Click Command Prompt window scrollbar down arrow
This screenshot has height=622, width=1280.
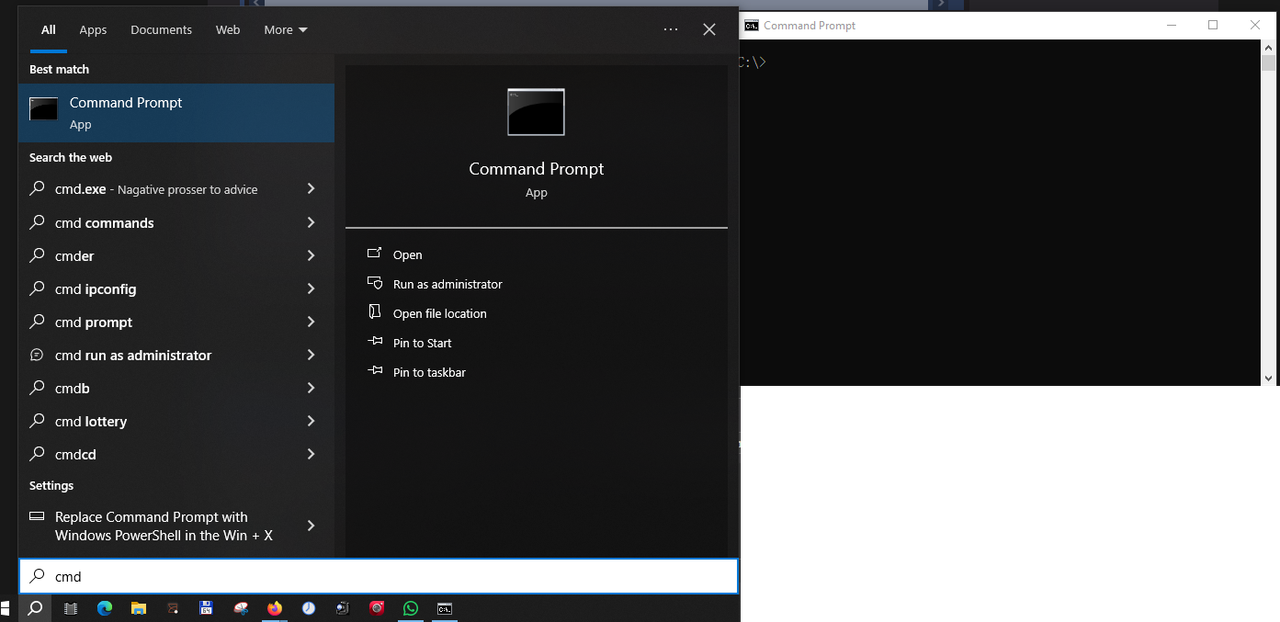point(1268,378)
